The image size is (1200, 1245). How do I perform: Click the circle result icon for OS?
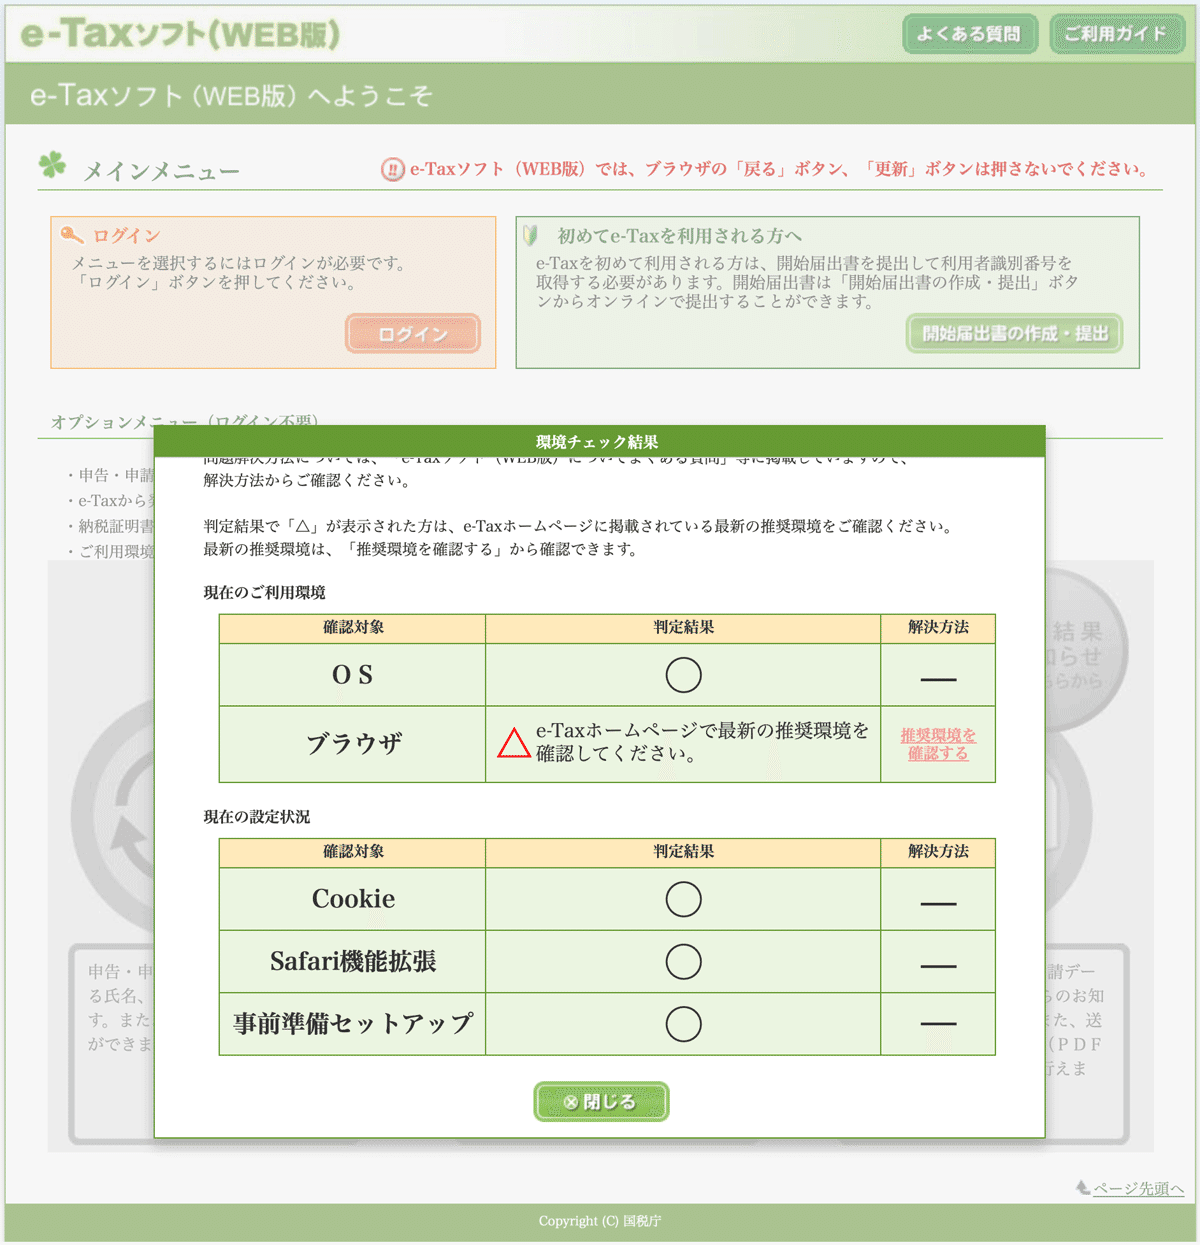[x=683, y=675]
